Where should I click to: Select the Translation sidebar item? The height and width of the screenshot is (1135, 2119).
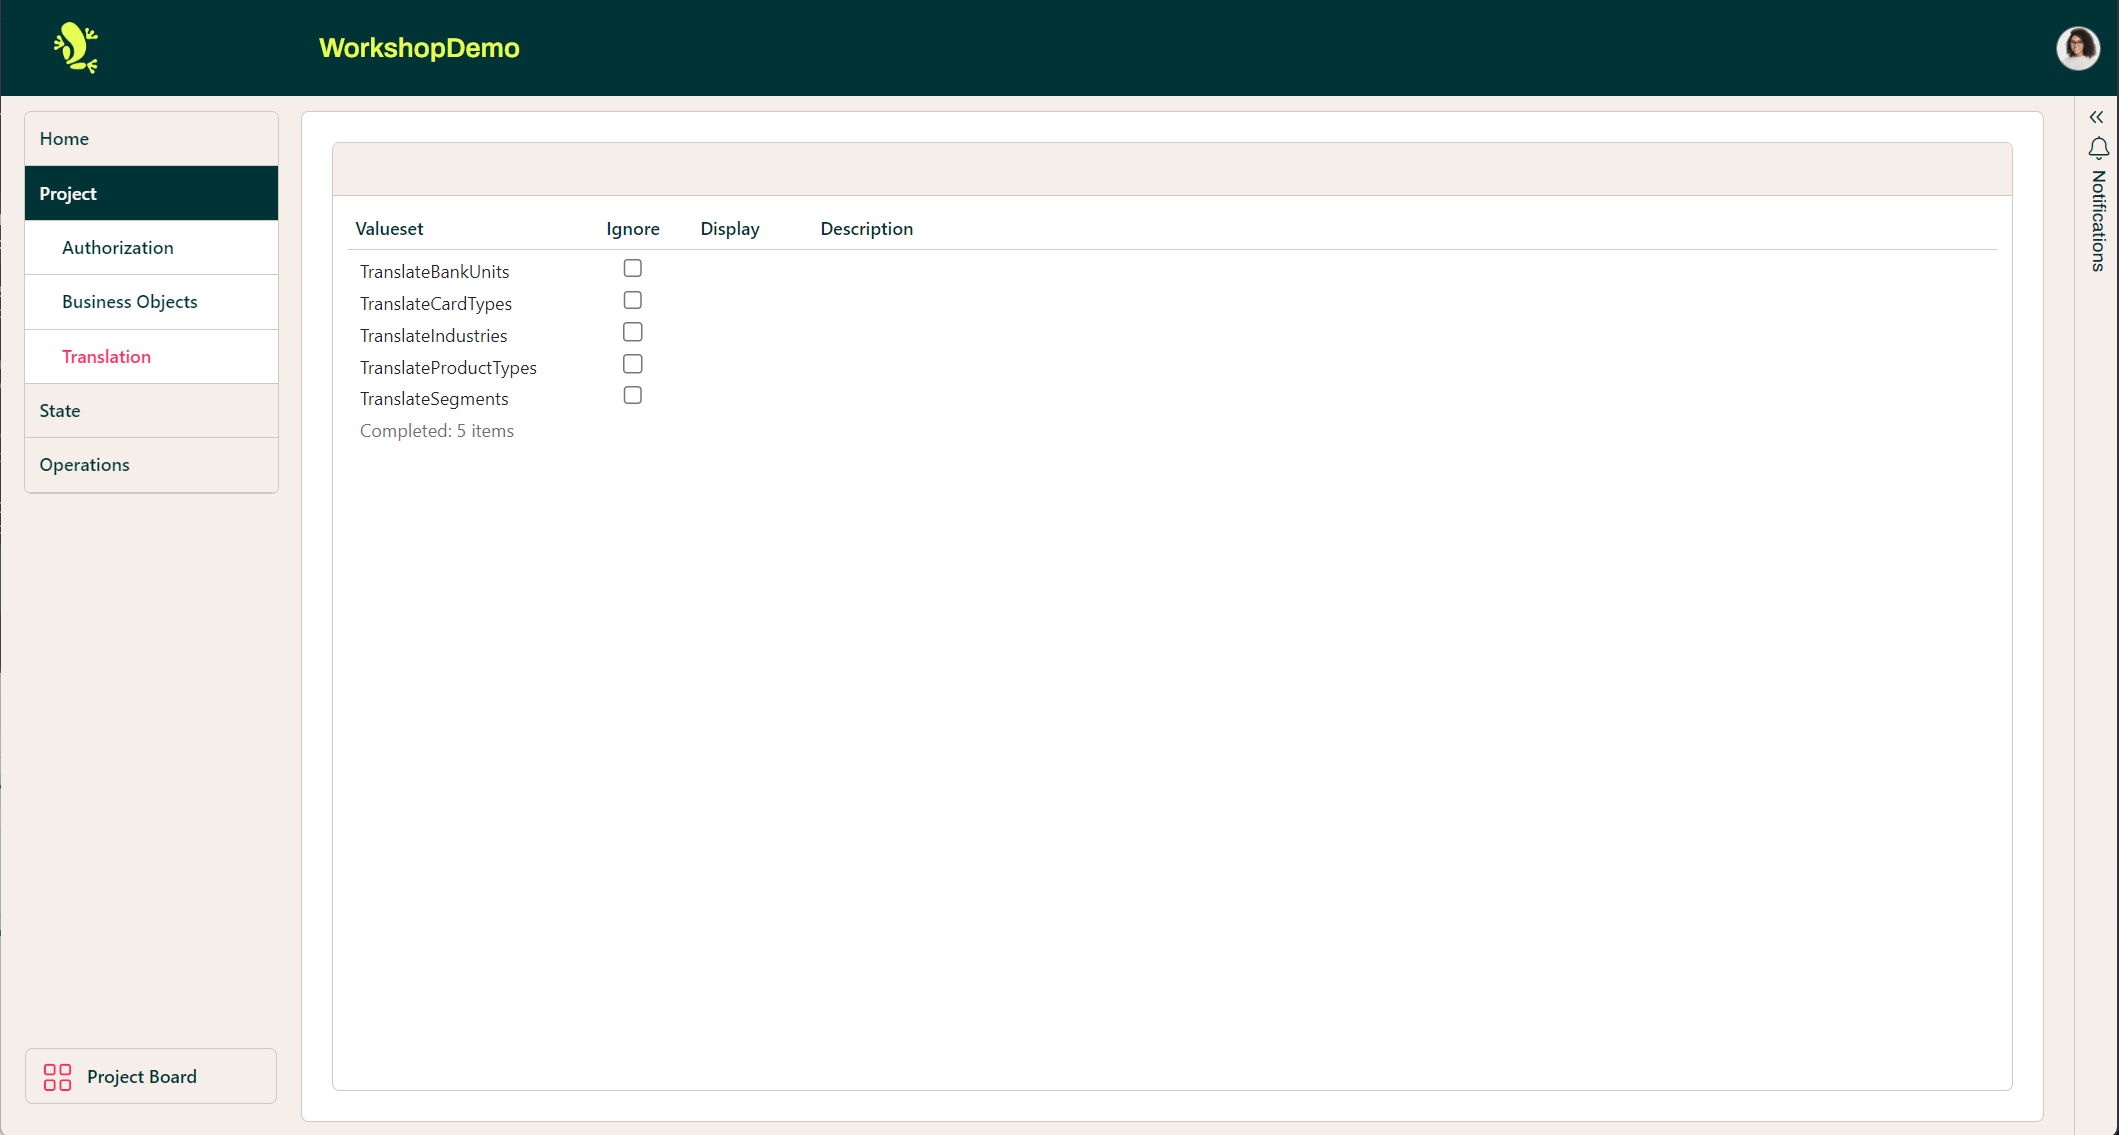pos(151,357)
